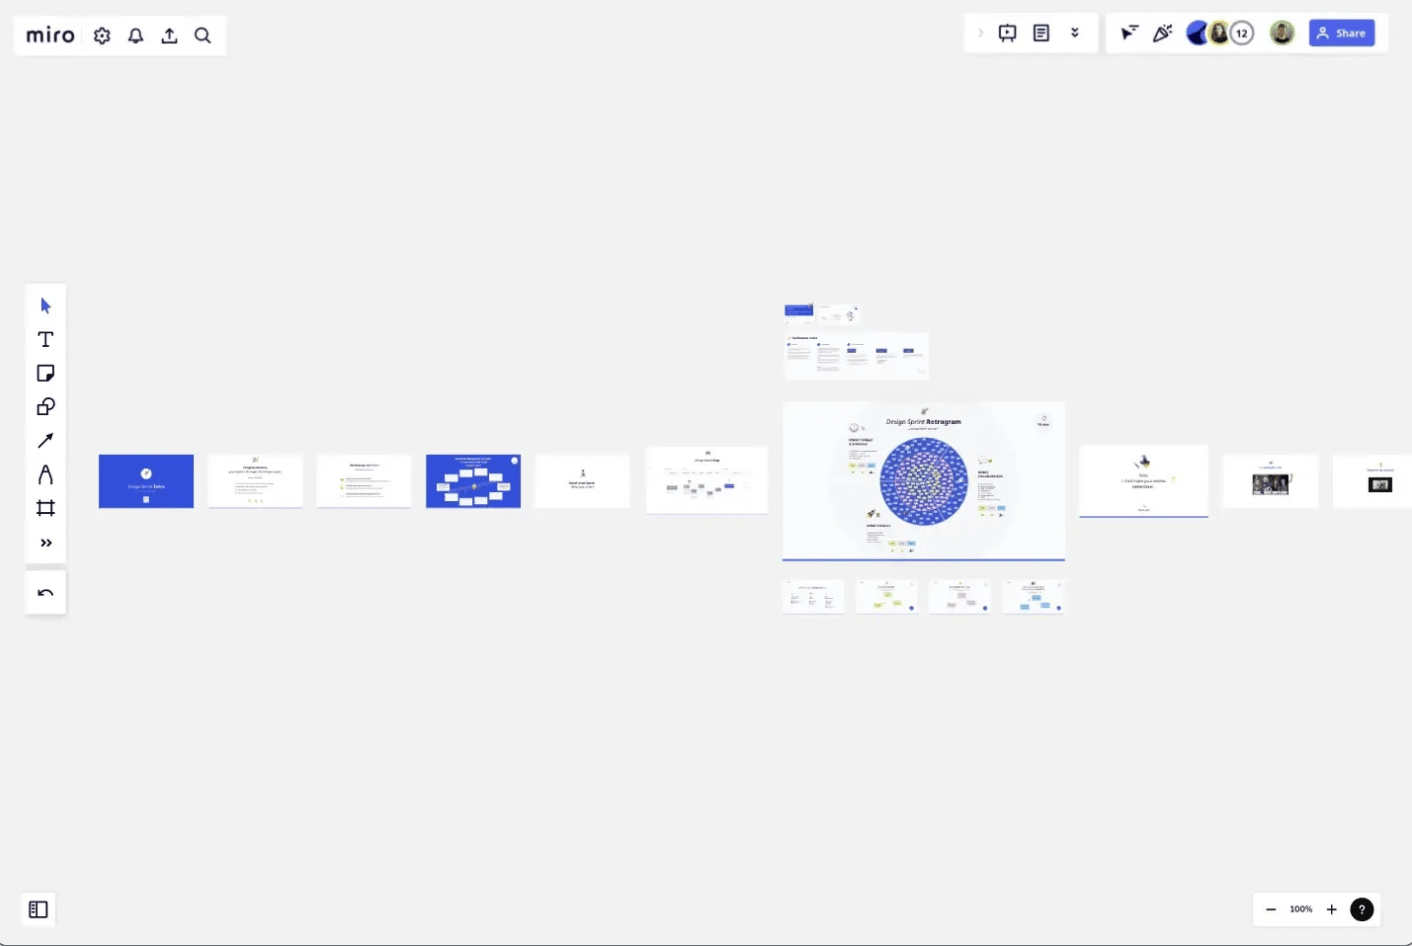
Task: Open the Design Sprint Retrogram frame thumbnail
Action: click(924, 481)
